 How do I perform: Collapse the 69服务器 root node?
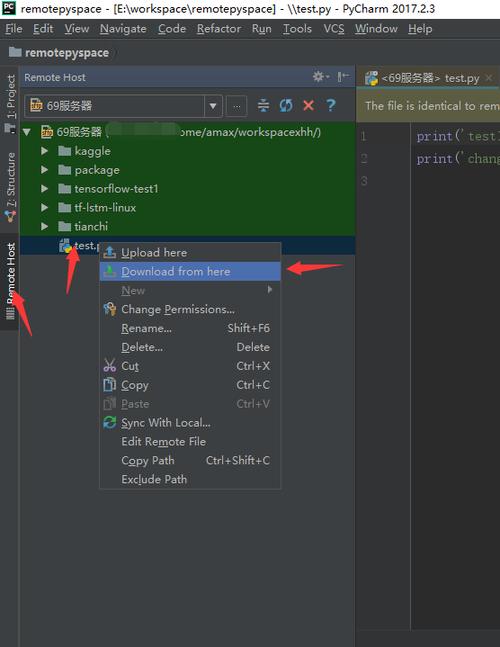27,132
